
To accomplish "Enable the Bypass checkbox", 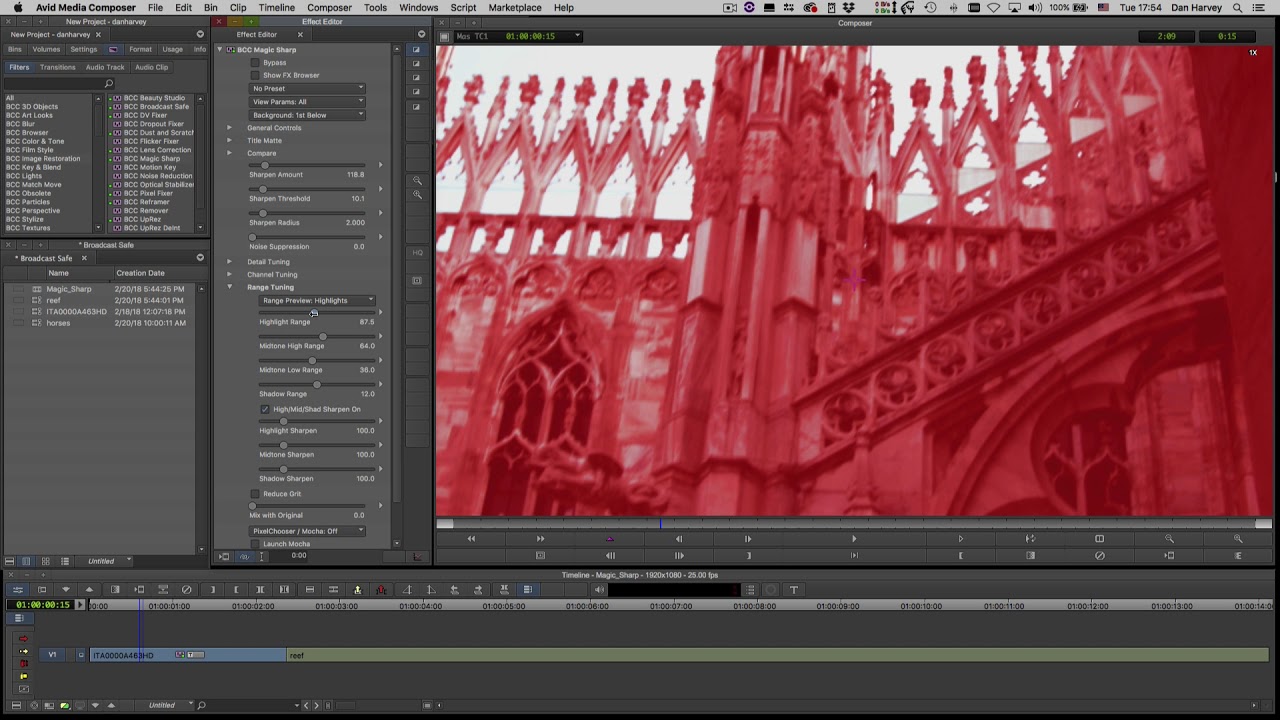I will (255, 63).
